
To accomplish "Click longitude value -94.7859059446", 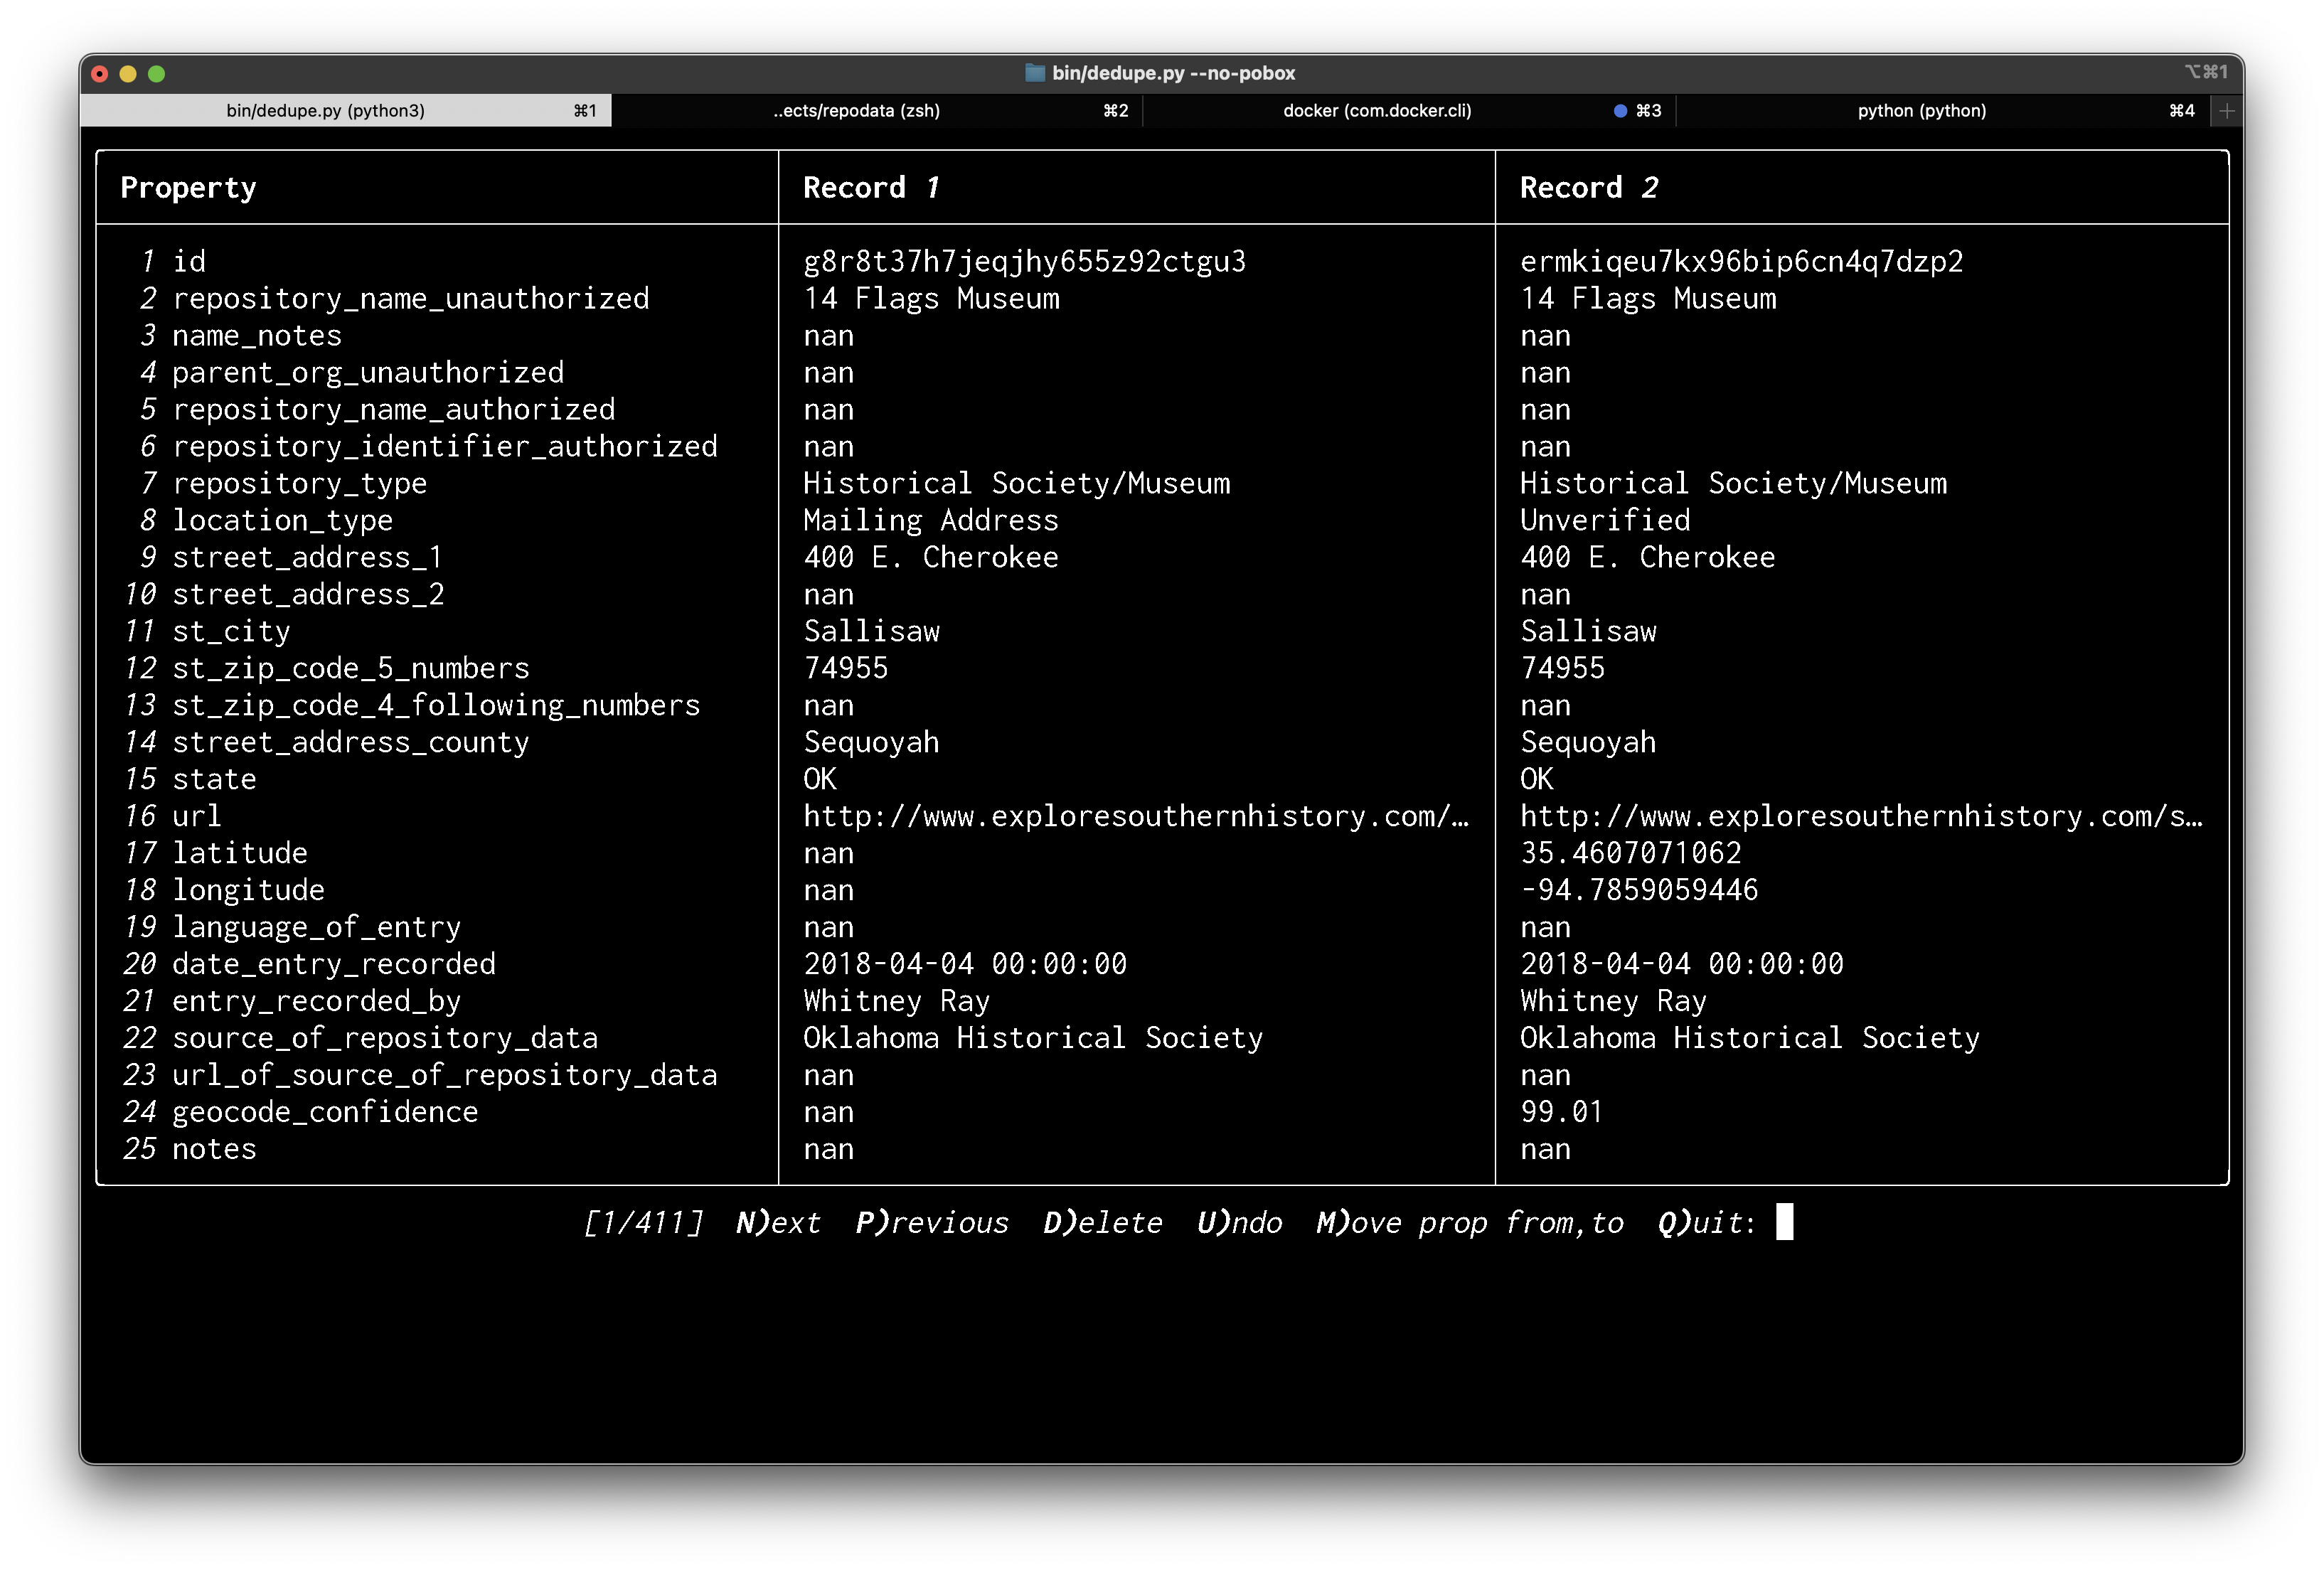I will click(x=1638, y=891).
